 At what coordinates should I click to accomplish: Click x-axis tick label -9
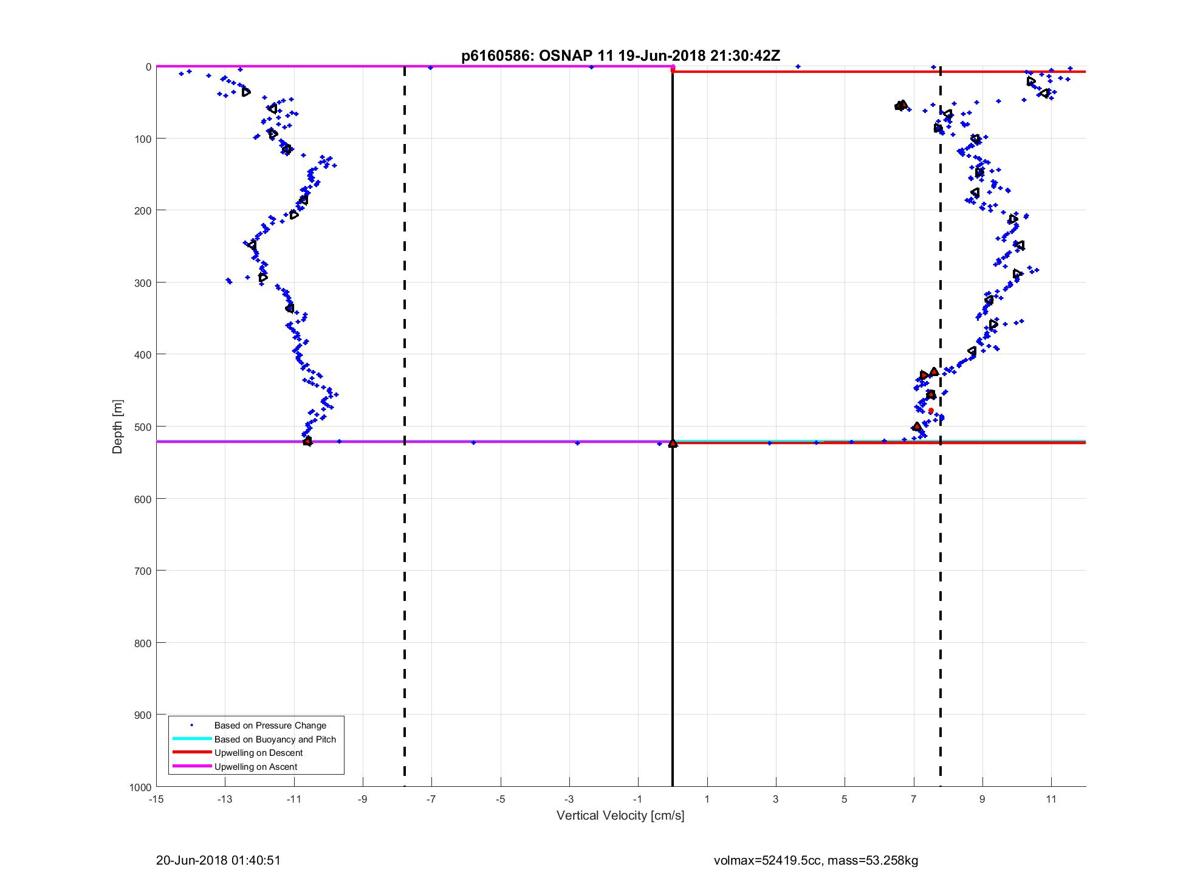363,800
